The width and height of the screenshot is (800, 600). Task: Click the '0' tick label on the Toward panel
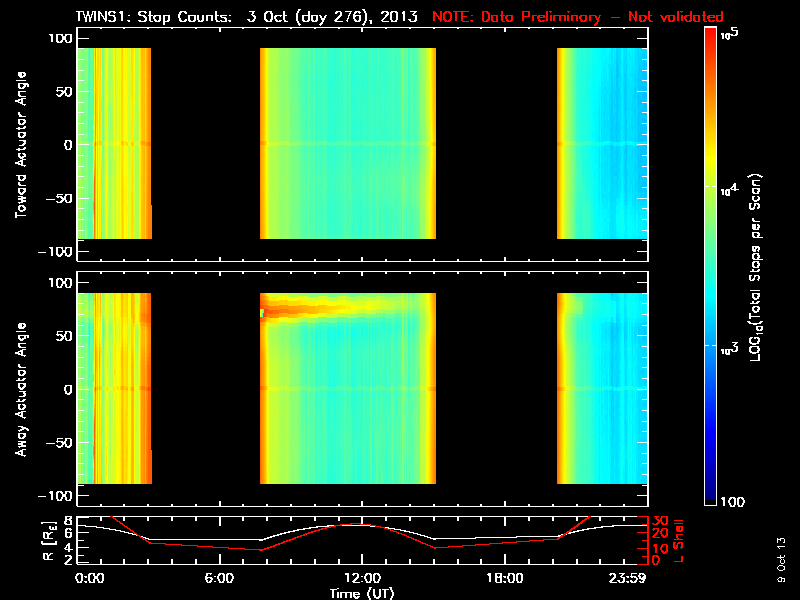coord(68,145)
